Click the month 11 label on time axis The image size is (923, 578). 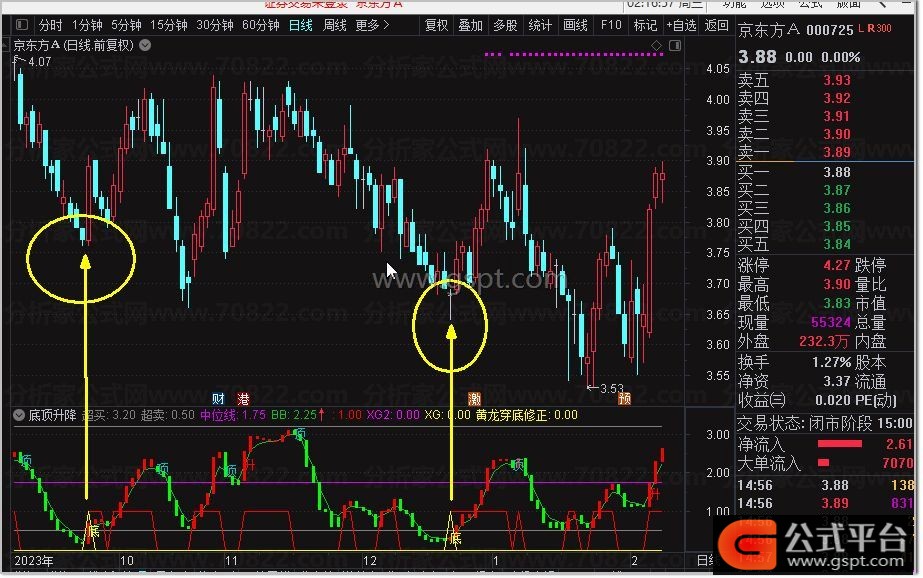(231, 561)
